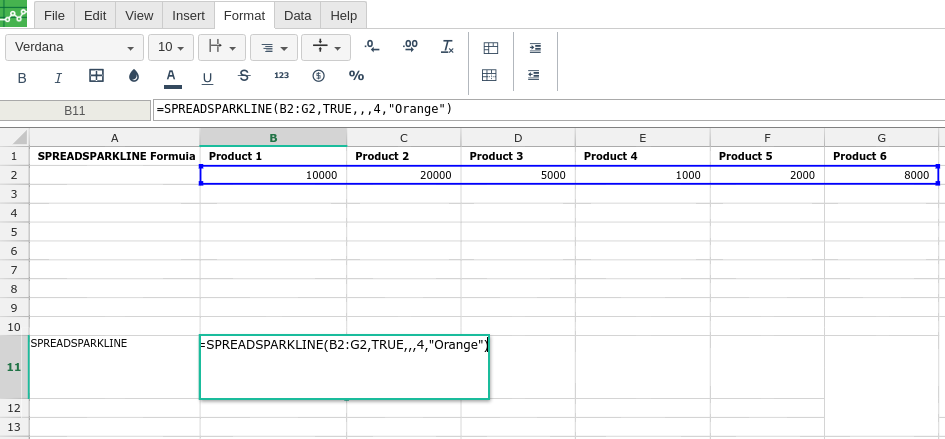Apply currency number format
Image resolution: width=945 pixels, height=439 pixels.
(319, 75)
